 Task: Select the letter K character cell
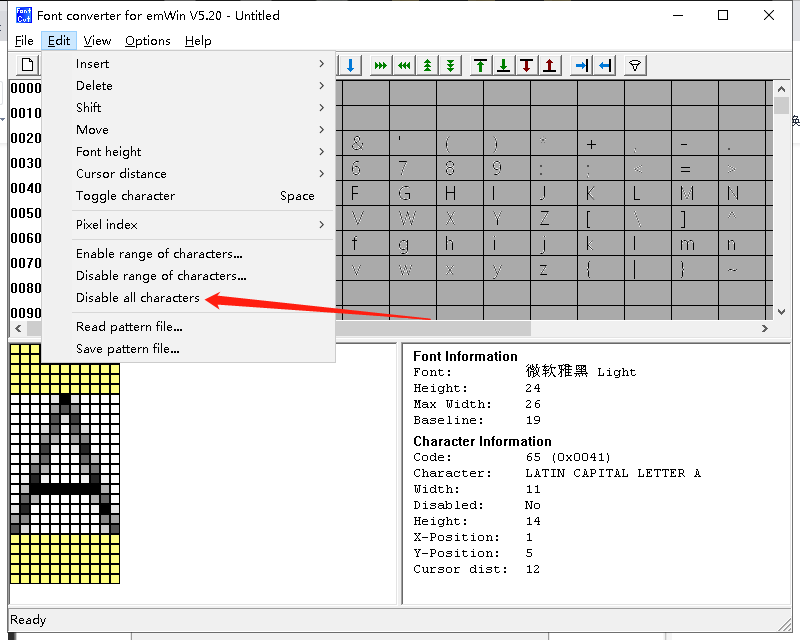pyautogui.click(x=591, y=194)
